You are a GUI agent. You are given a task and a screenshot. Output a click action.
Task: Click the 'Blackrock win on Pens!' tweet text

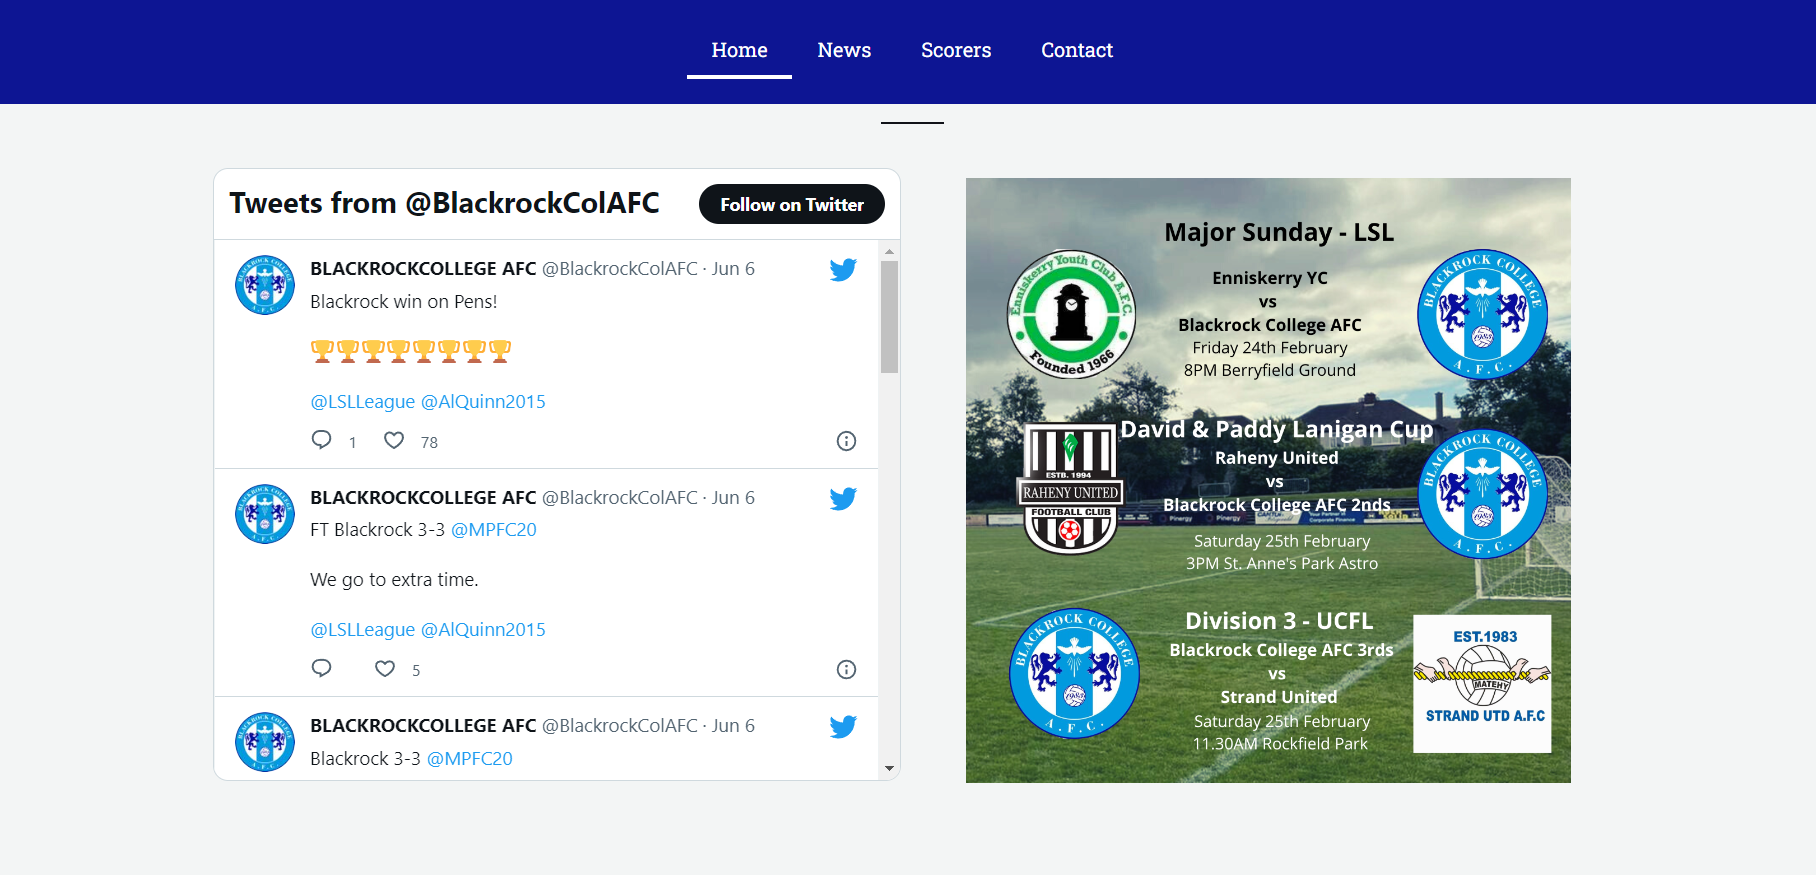[403, 302]
